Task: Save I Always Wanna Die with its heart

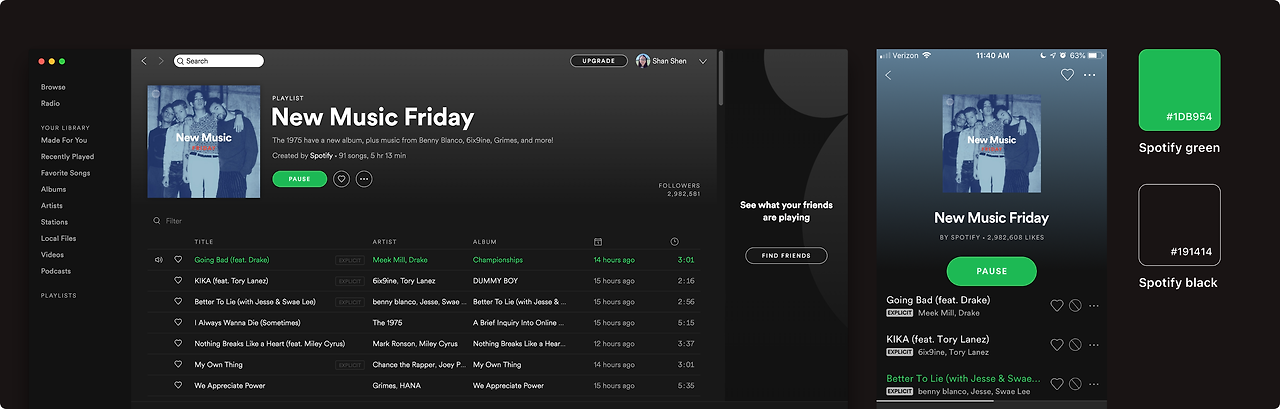Action: pos(178,323)
